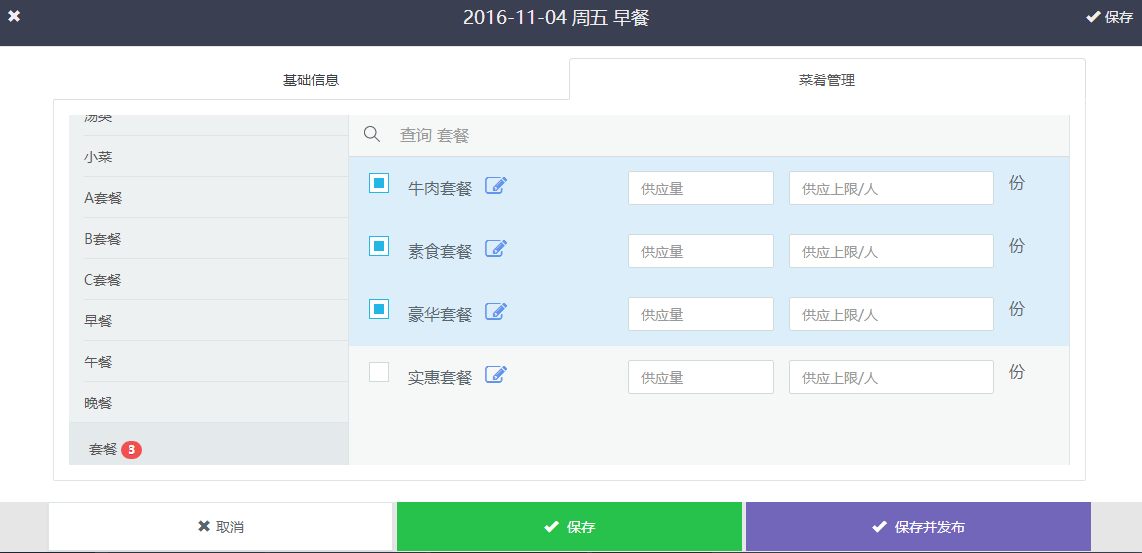Click the edit icon next to 牛肉套餐

[496, 186]
